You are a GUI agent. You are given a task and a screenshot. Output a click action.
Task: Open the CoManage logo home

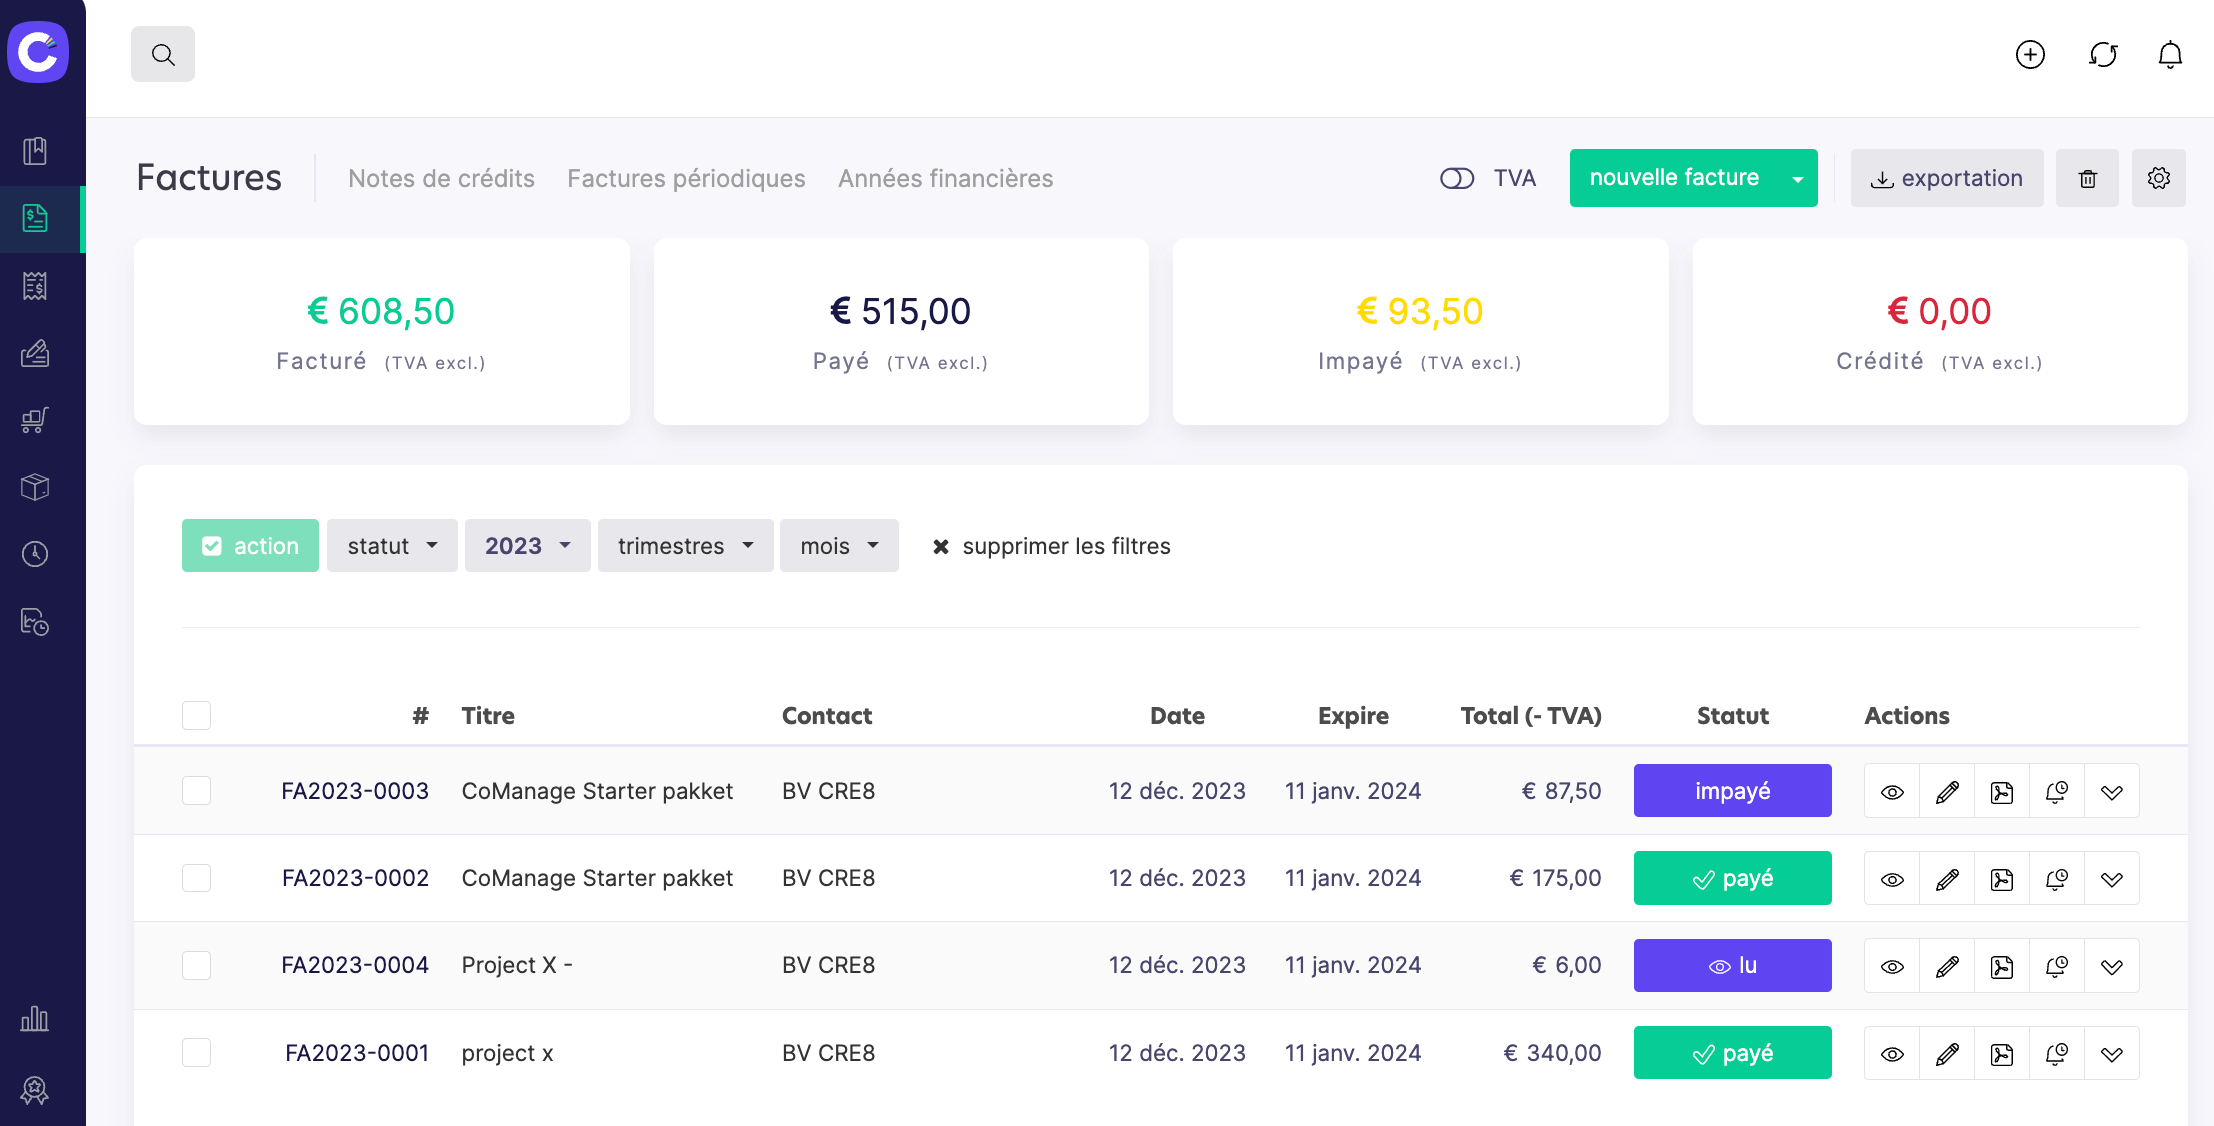[x=38, y=51]
